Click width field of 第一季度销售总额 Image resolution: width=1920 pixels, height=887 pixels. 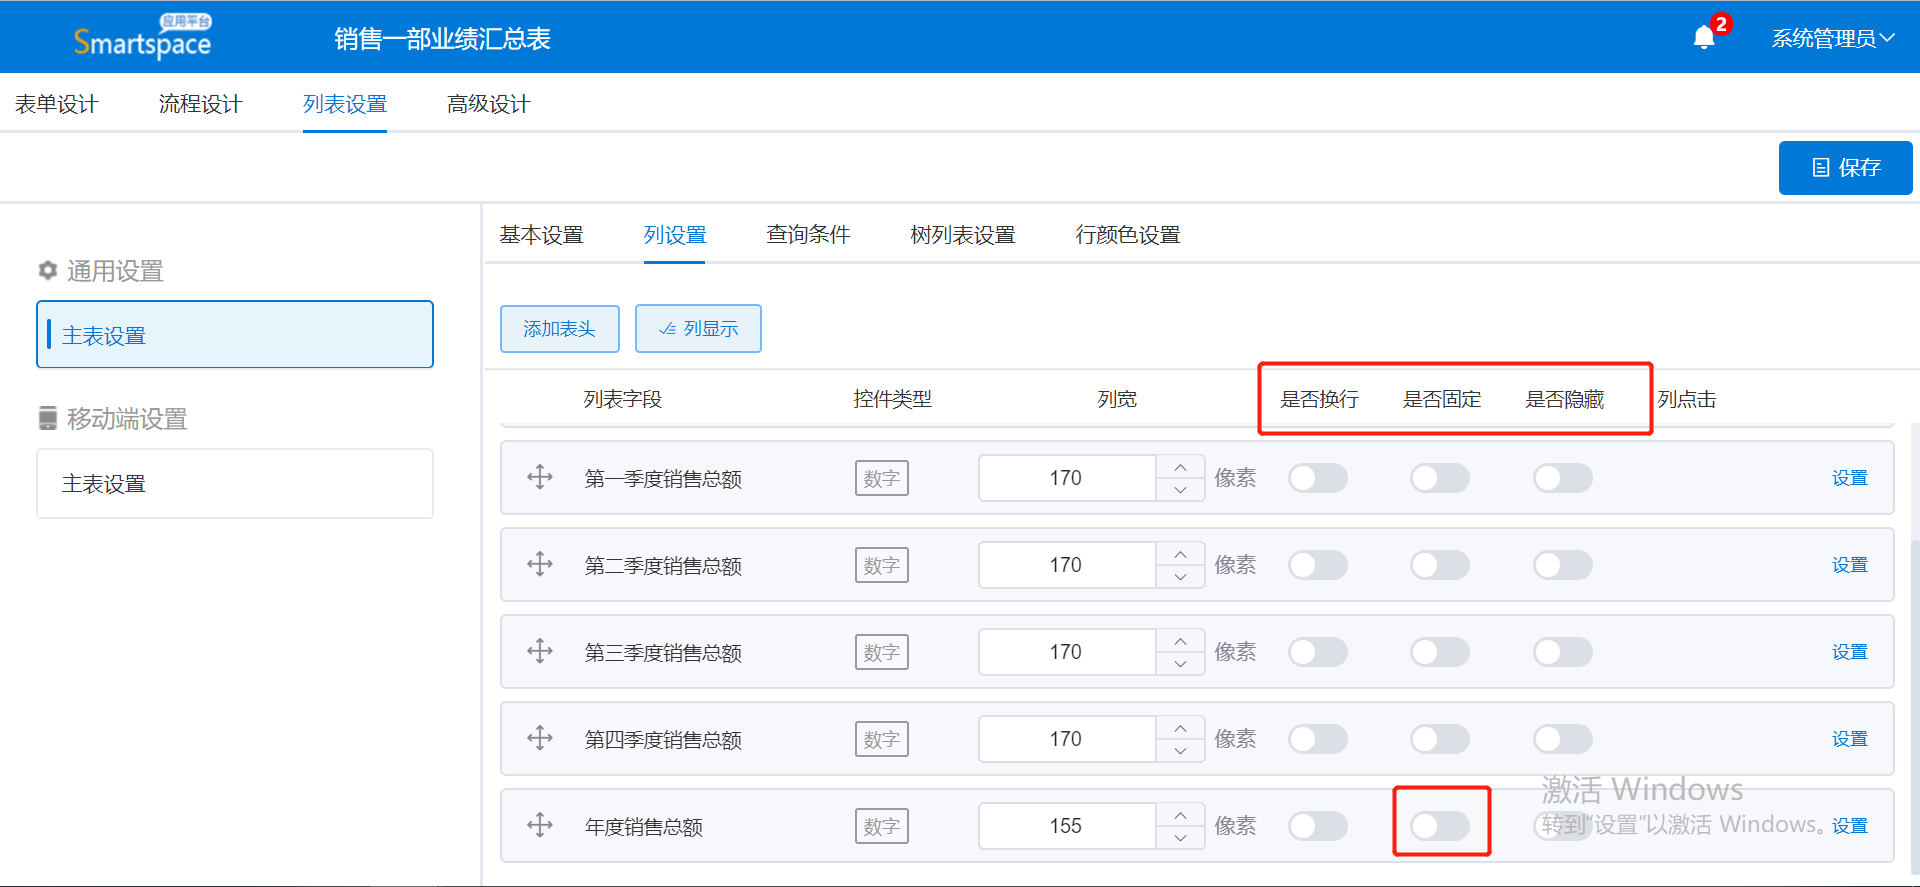coord(1067,478)
